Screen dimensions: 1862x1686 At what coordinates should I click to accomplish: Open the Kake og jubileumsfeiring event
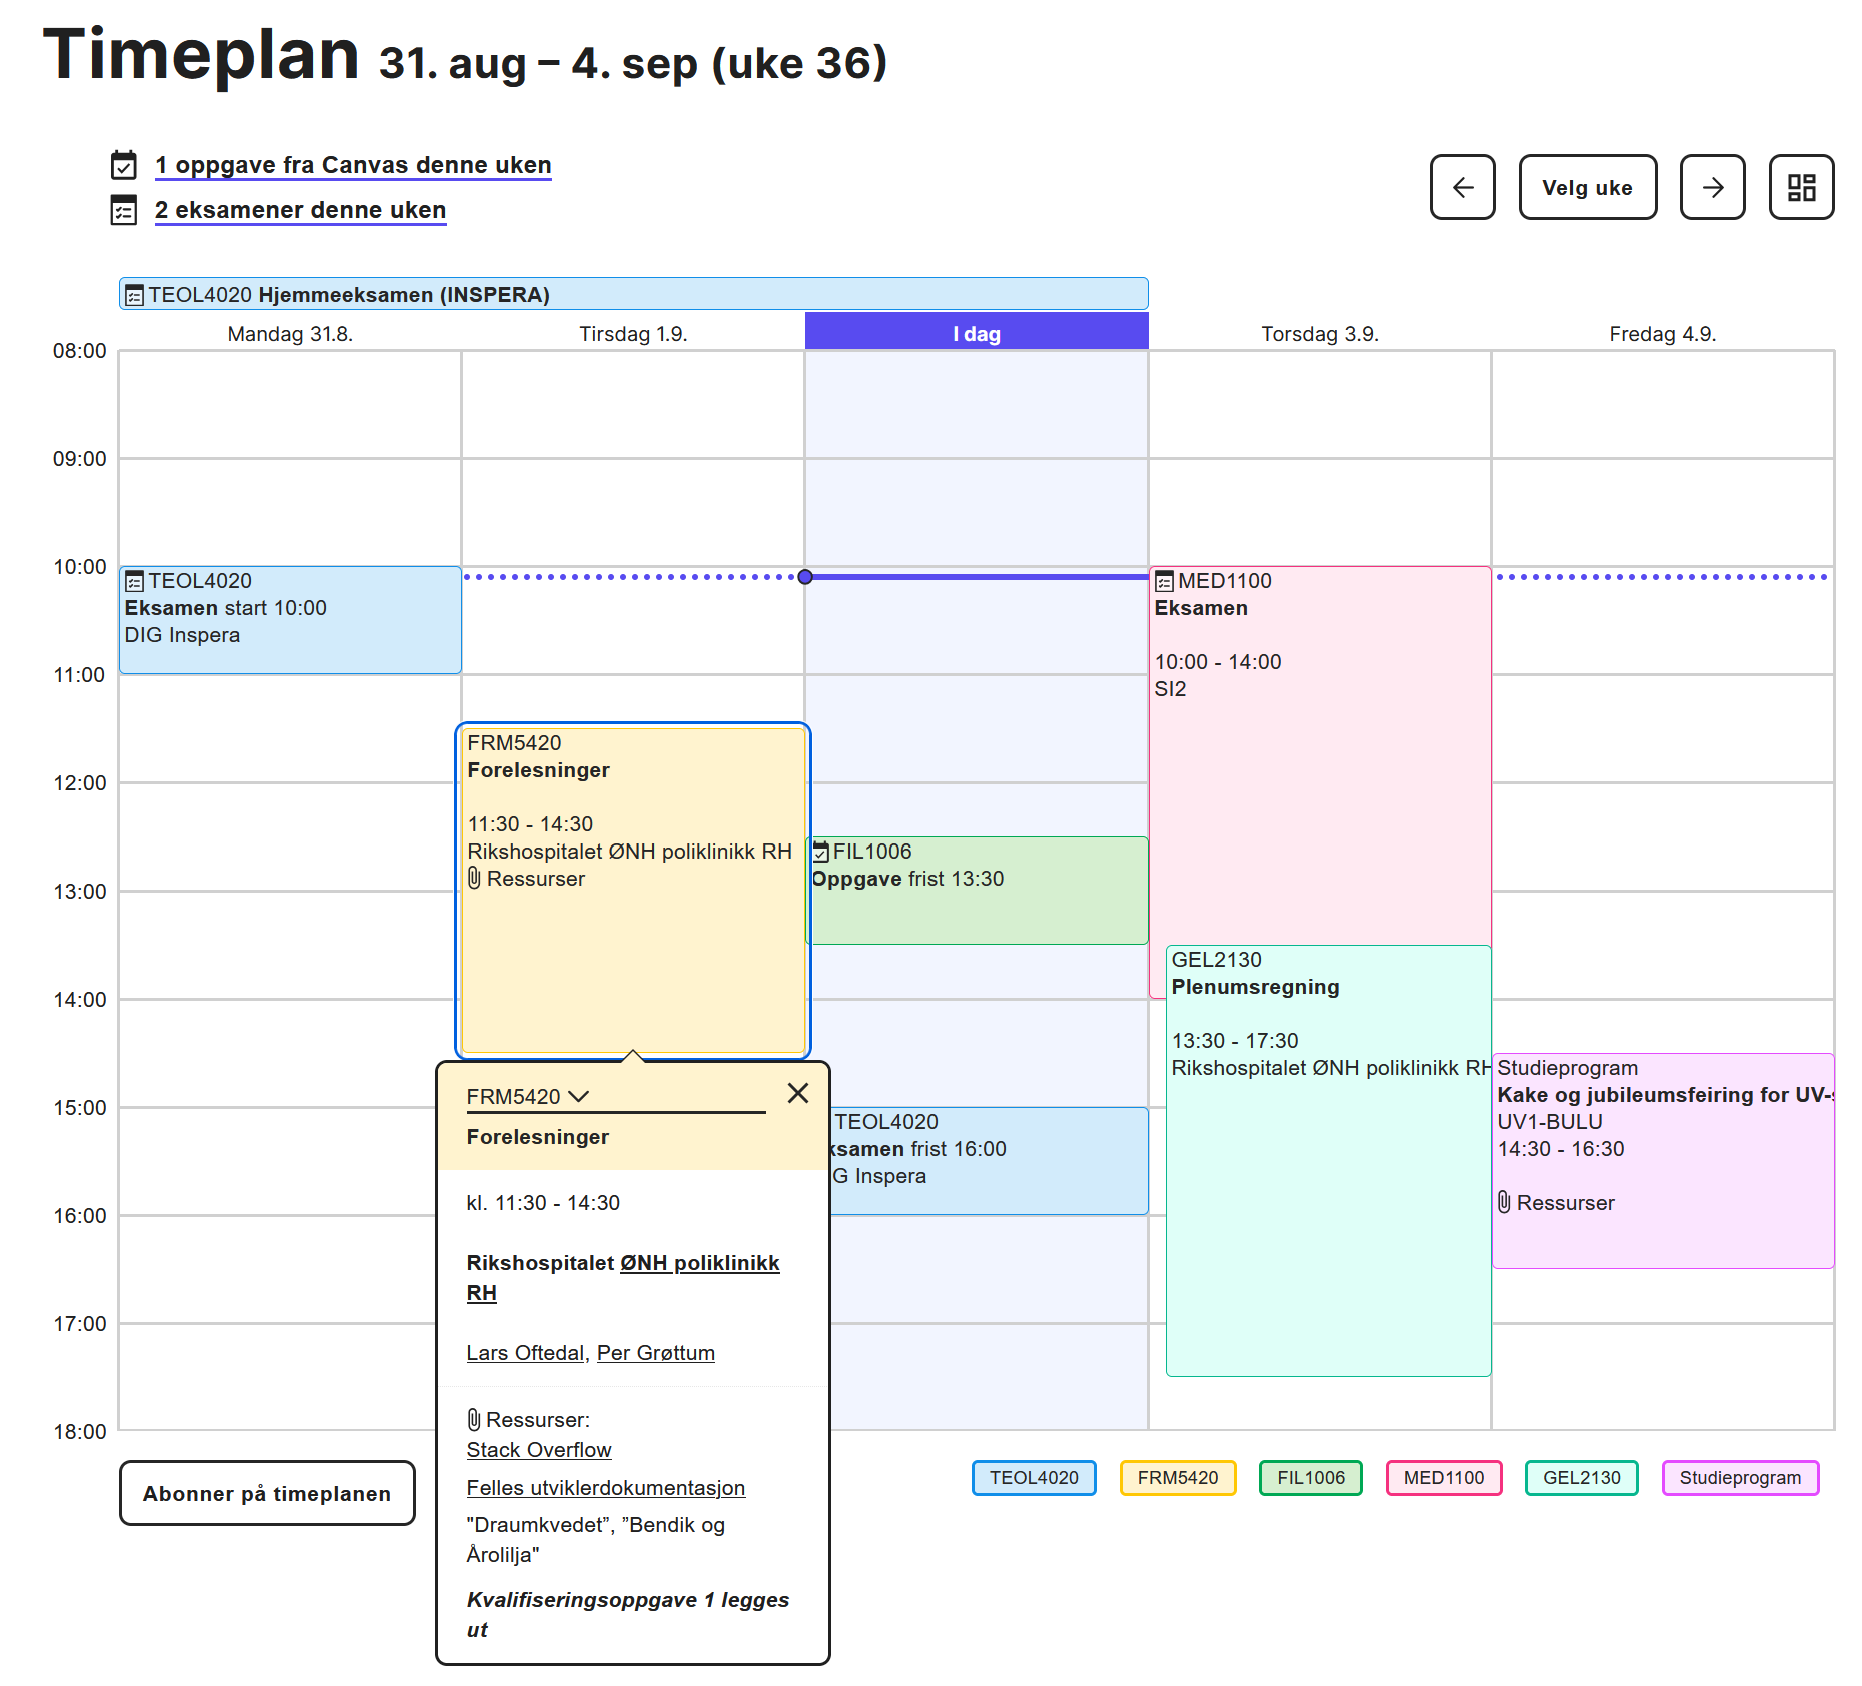tap(1663, 1161)
